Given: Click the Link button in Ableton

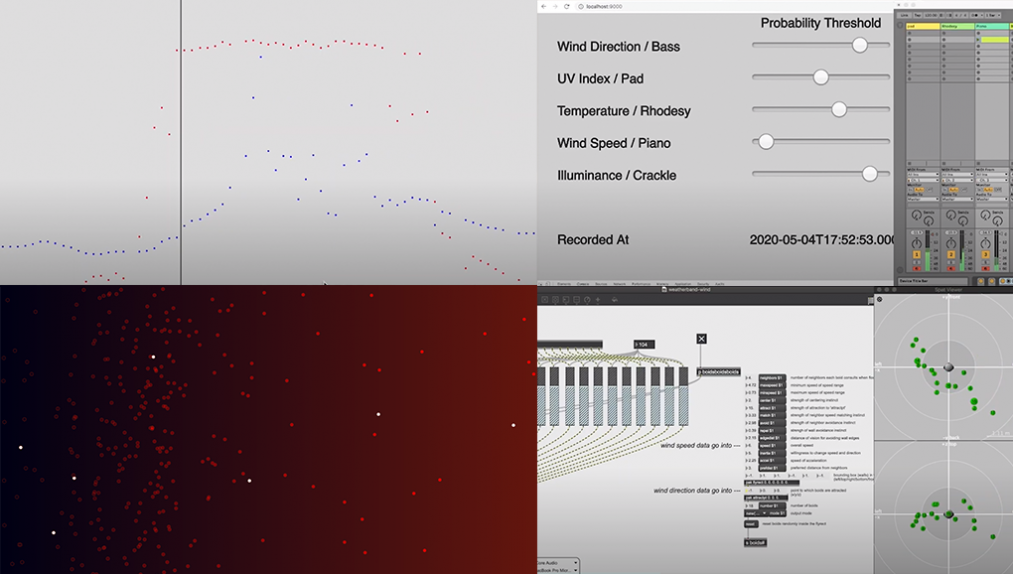Looking at the screenshot, I should point(904,15).
